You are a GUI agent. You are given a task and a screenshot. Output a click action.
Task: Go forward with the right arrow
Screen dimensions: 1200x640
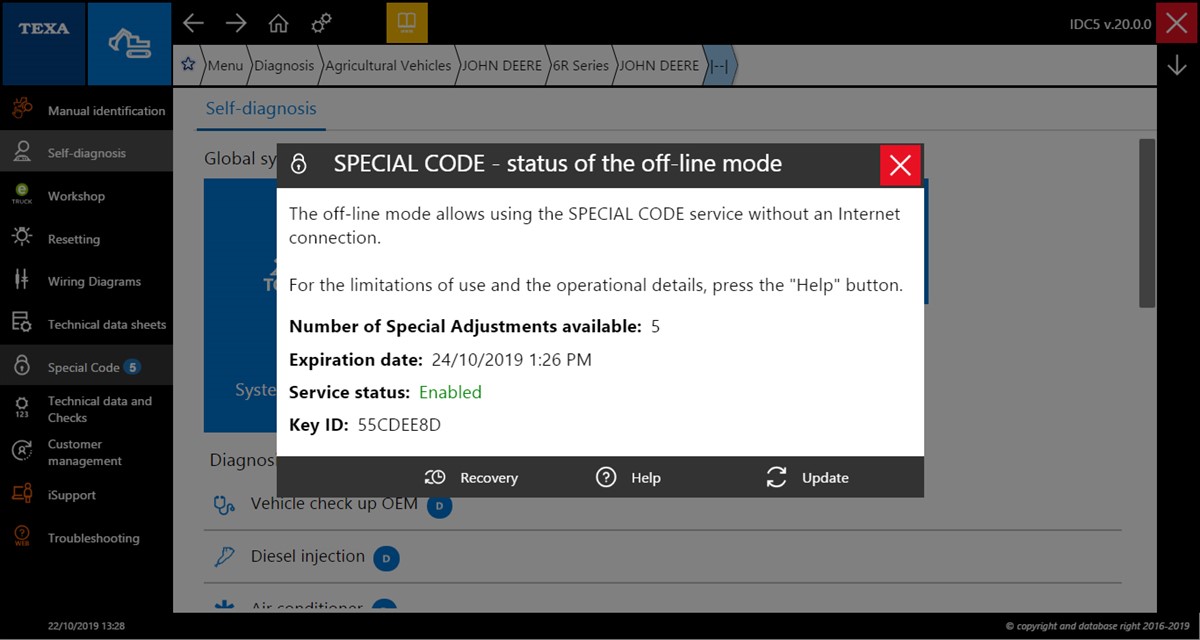[236, 23]
